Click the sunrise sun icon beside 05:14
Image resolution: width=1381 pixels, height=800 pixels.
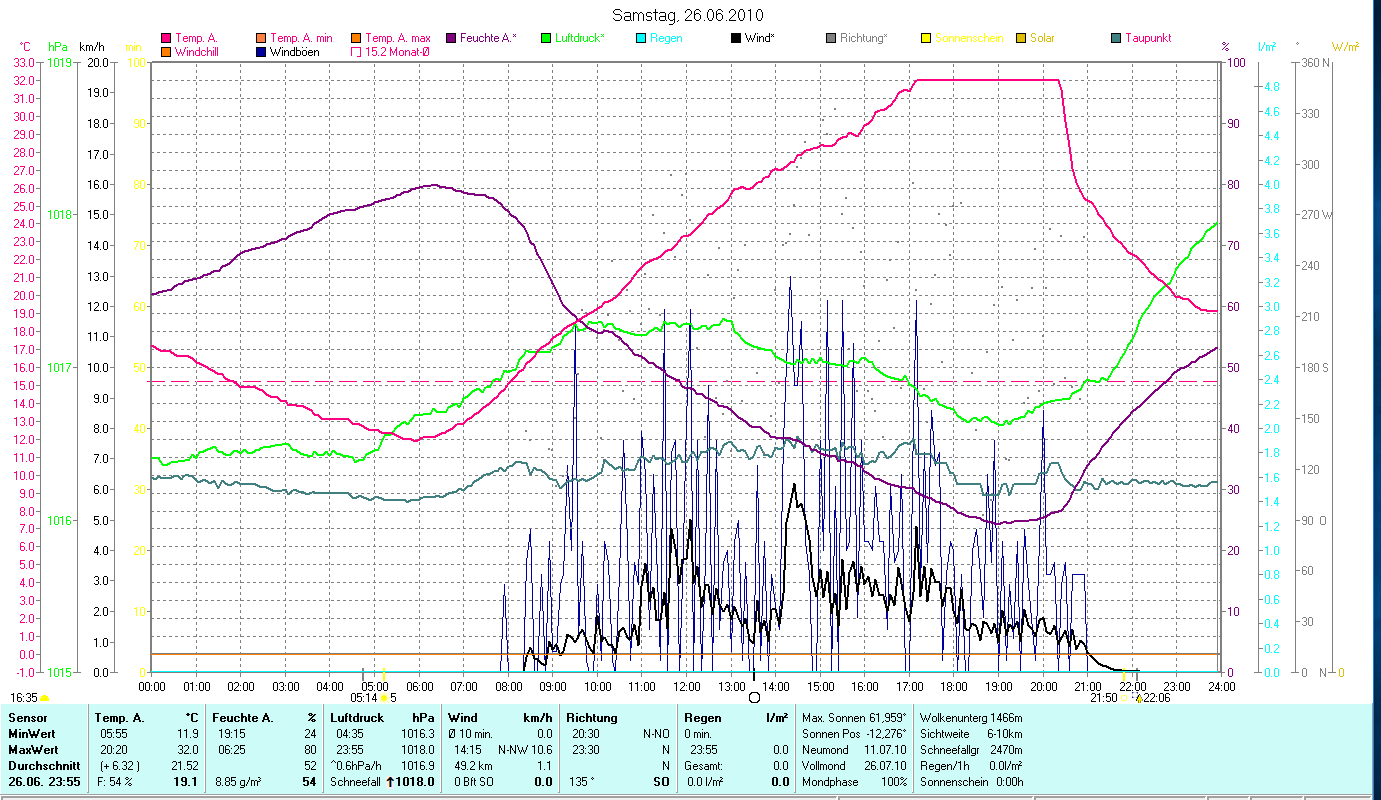(x=384, y=698)
